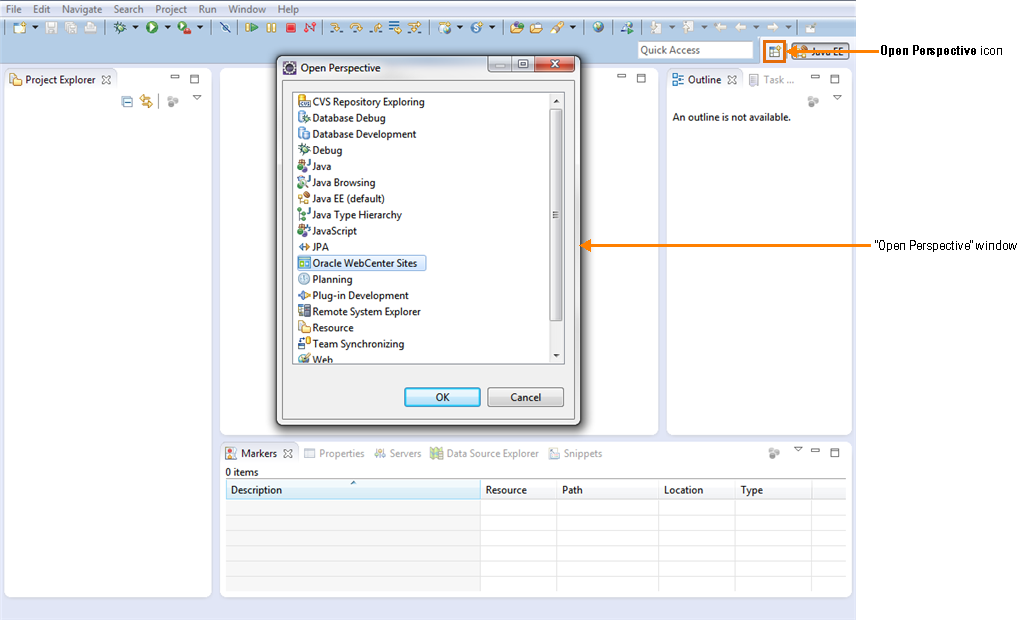
Task: Click the Debug bug icon in toolbar
Action: click(119, 27)
